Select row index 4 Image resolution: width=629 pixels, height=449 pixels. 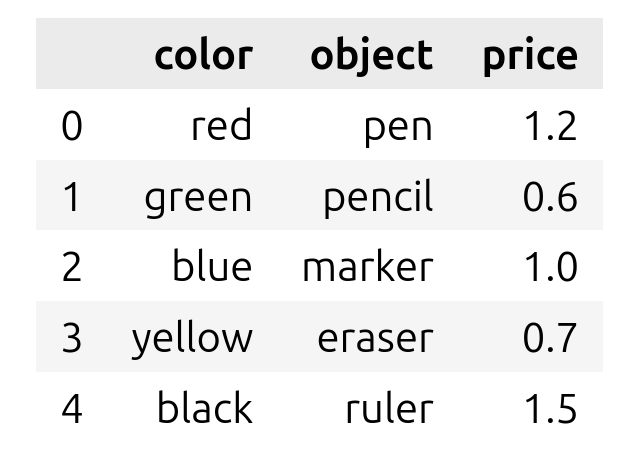(x=71, y=408)
